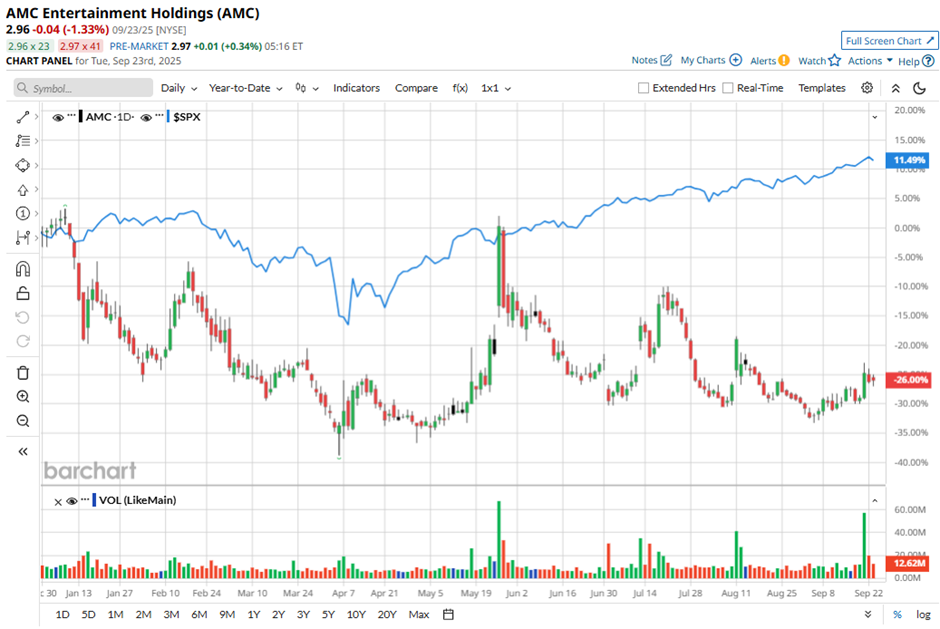Select the measure range tool
The image size is (940, 629).
click(x=23, y=237)
